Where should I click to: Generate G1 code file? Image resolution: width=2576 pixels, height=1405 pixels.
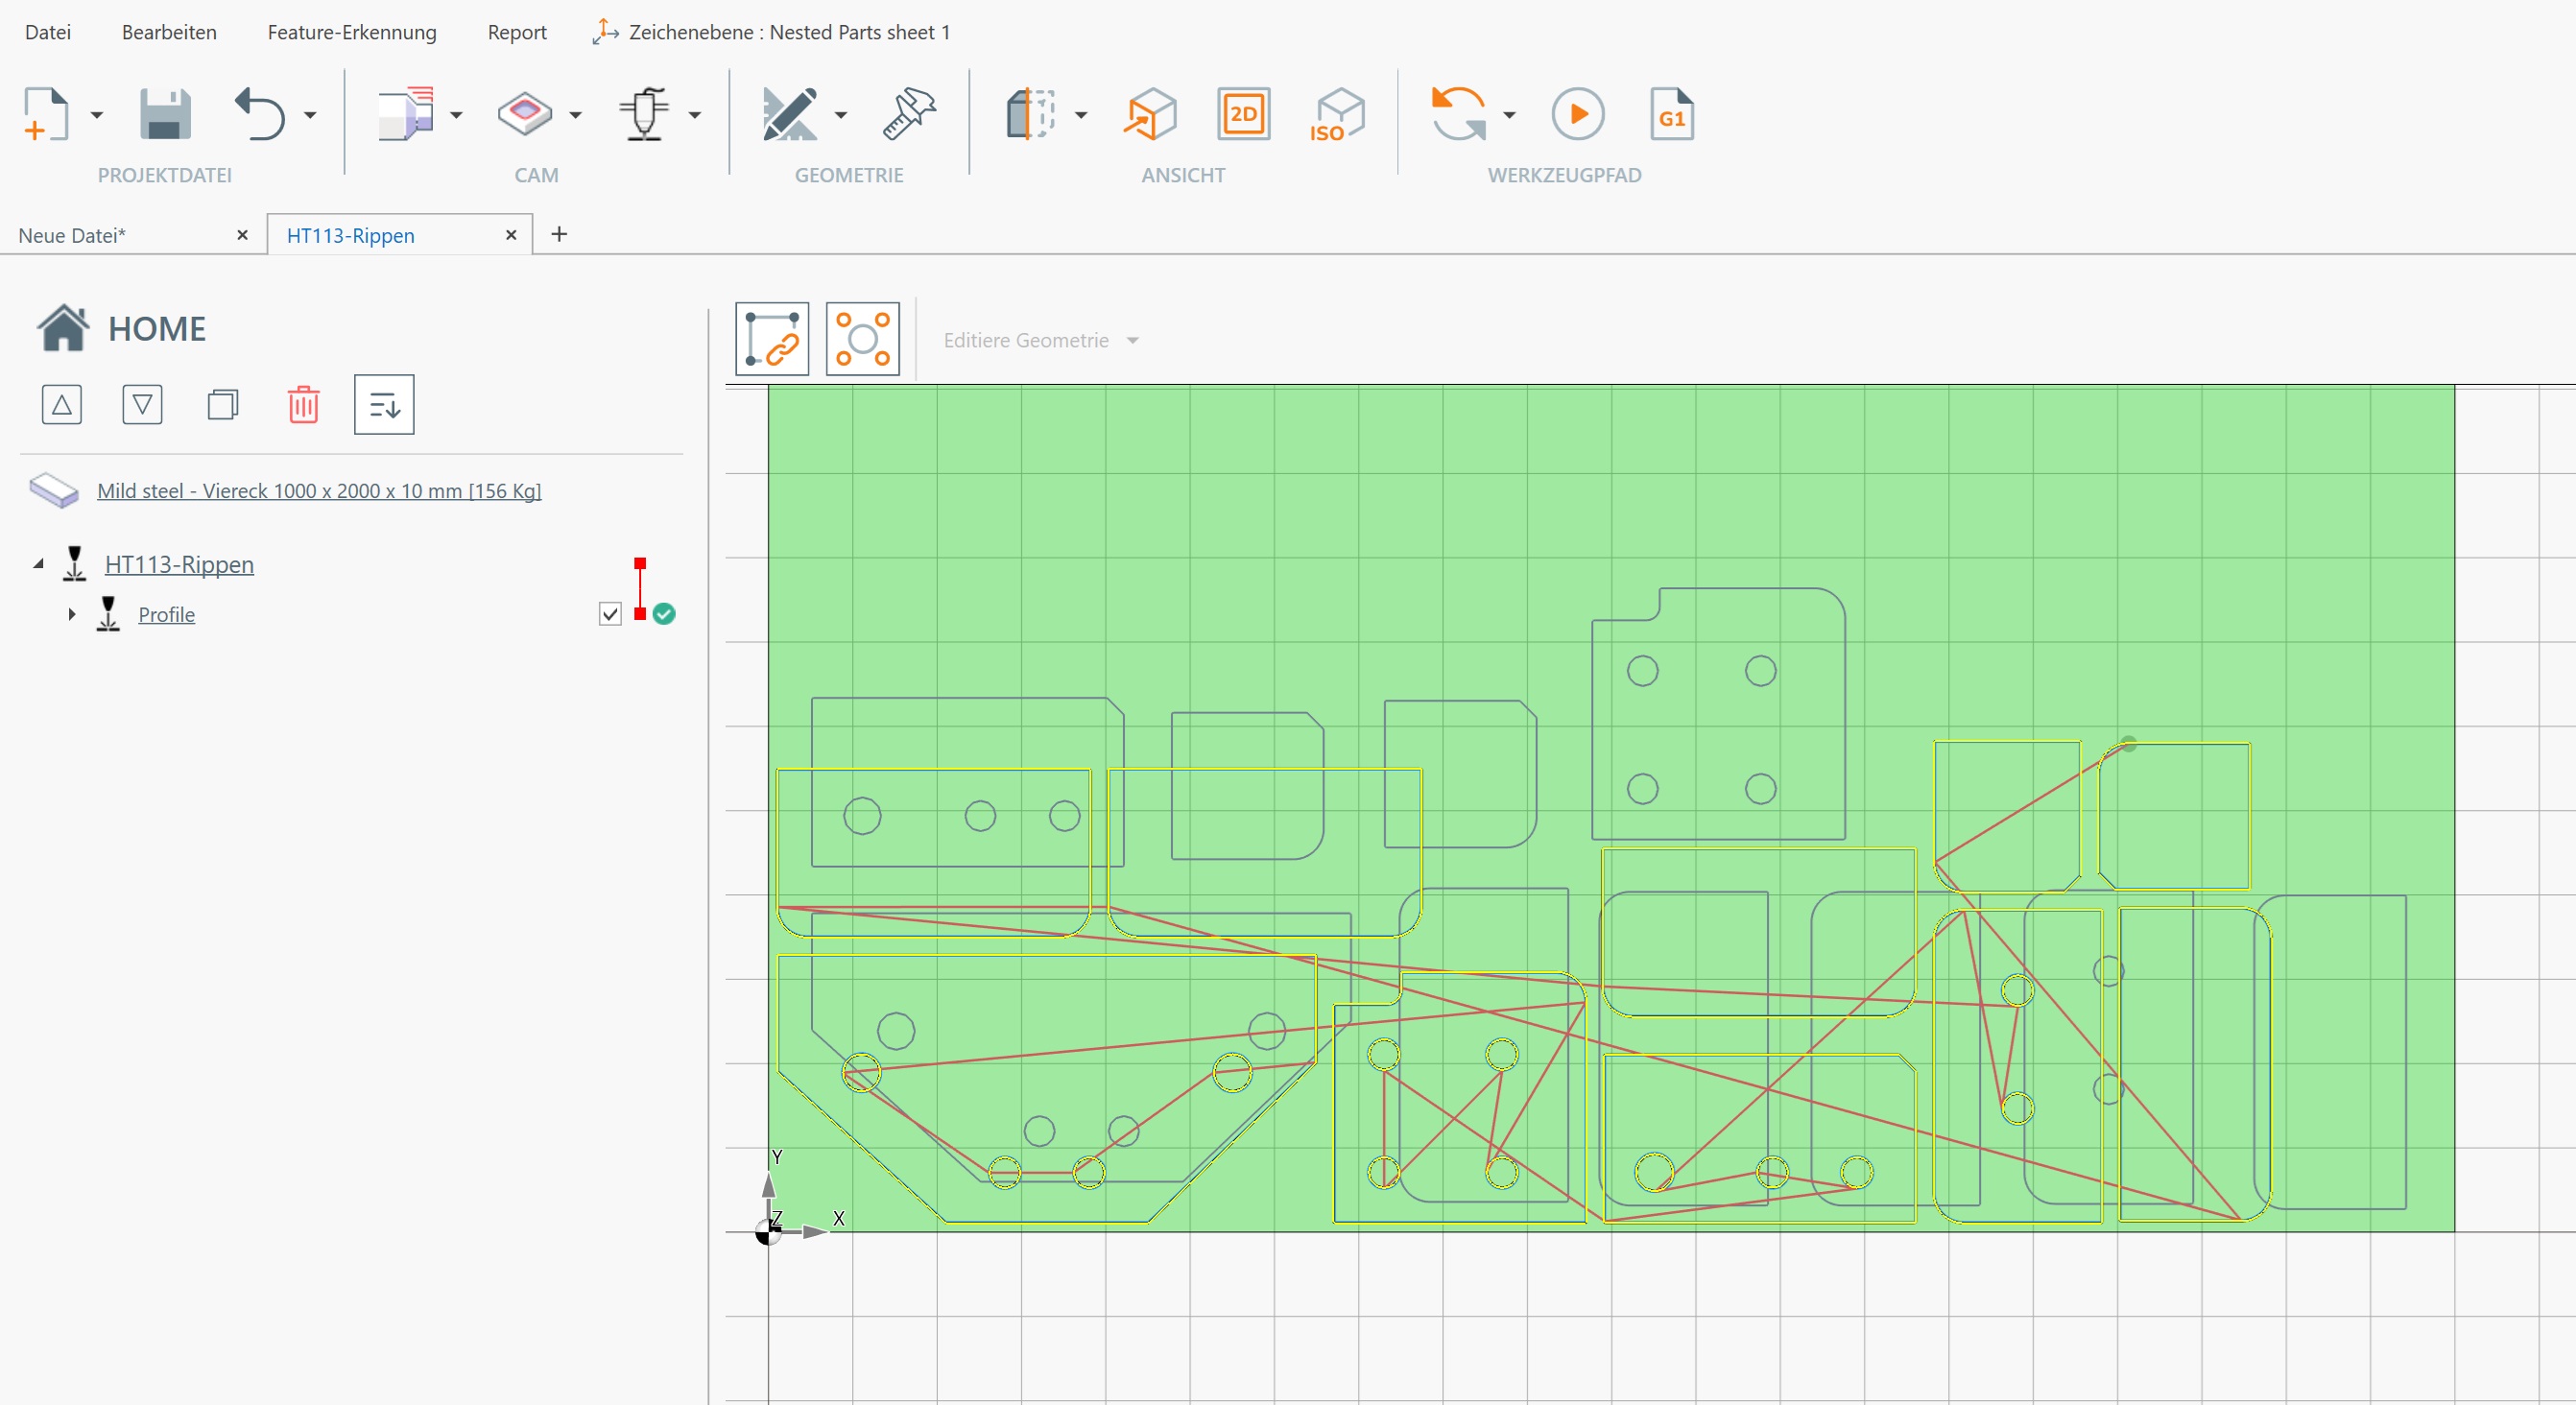pos(1671,114)
